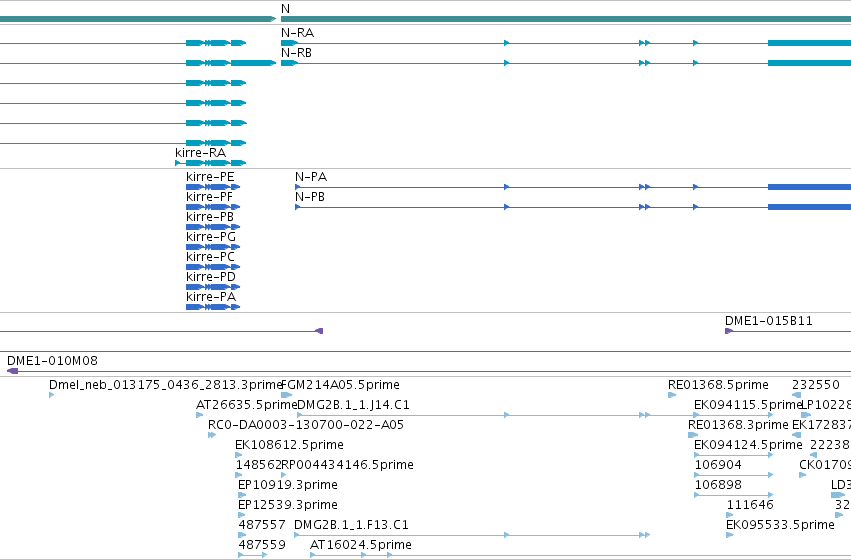Click the DMG2B.1_1.J14.C1 cDNA label

tap(353, 405)
